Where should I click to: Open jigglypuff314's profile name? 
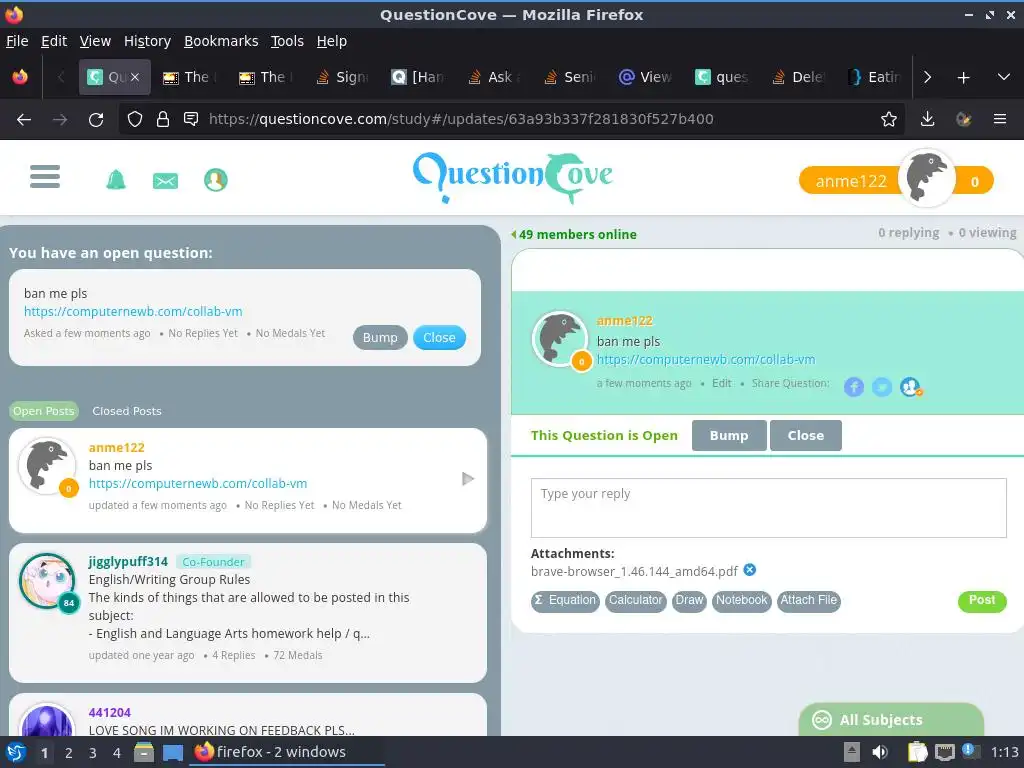(x=128, y=562)
